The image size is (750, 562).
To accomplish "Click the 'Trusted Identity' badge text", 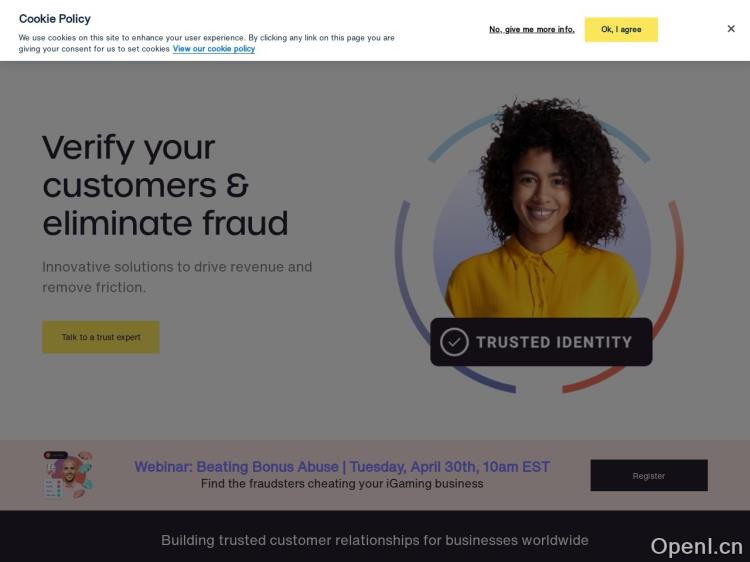I will (554, 342).
